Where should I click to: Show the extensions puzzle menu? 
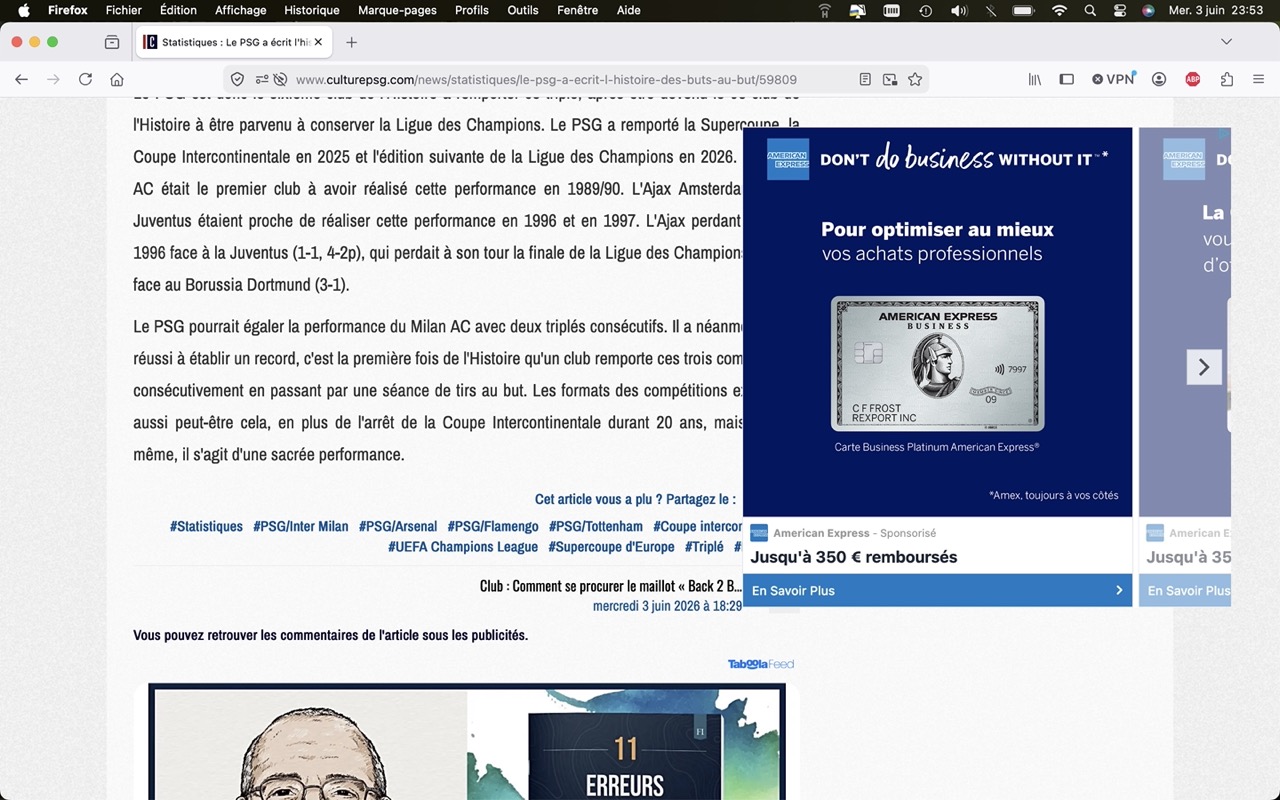tap(1227, 80)
